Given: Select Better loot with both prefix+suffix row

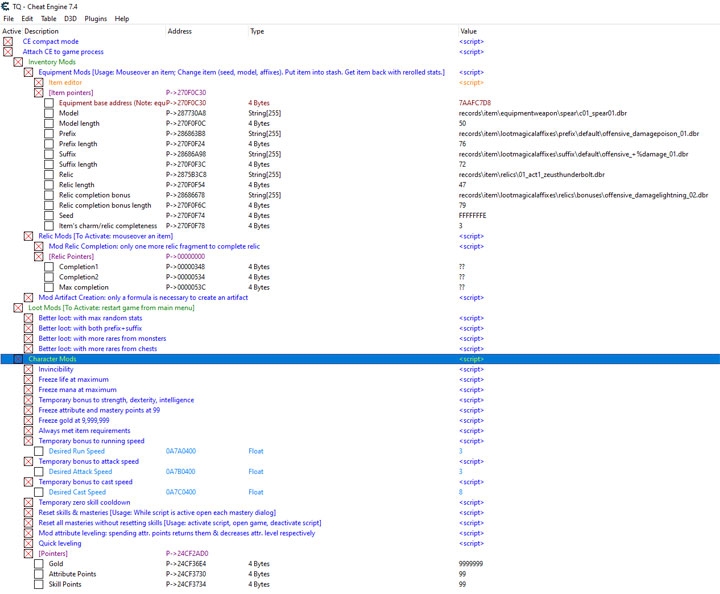Looking at the screenshot, I should click(x=90, y=328).
